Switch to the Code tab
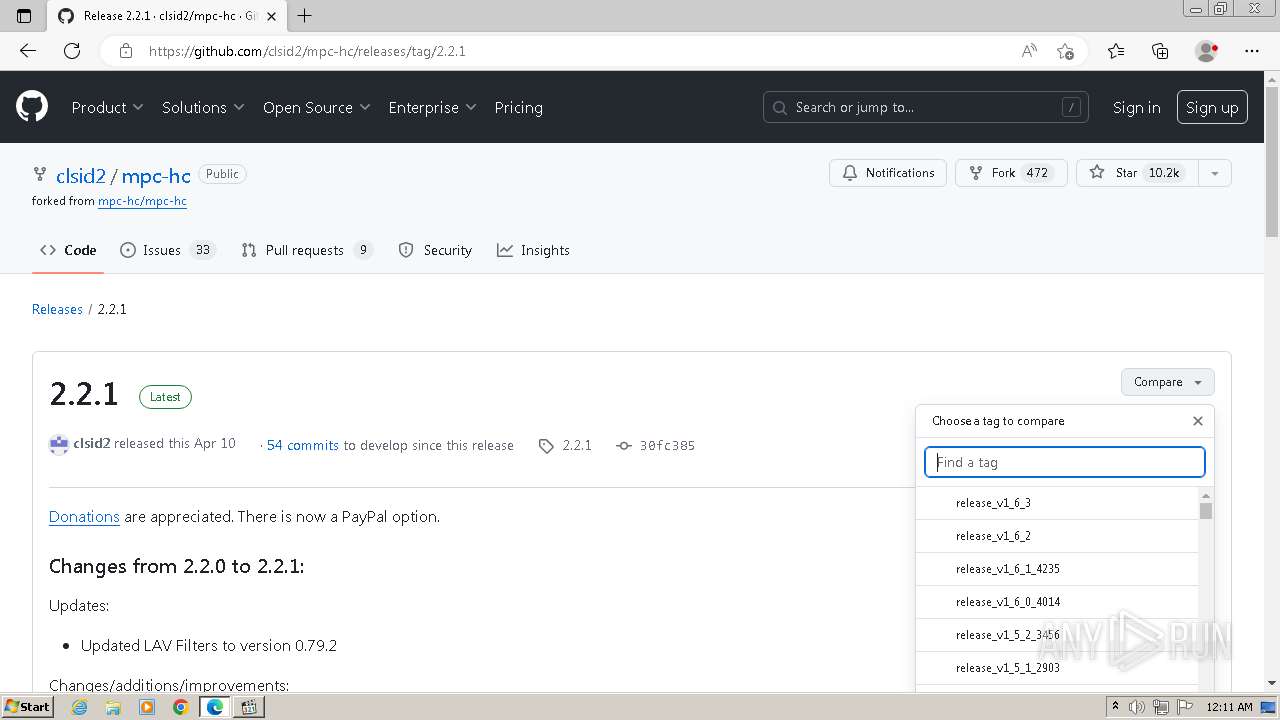The height and width of the screenshot is (720, 1280). (x=68, y=250)
